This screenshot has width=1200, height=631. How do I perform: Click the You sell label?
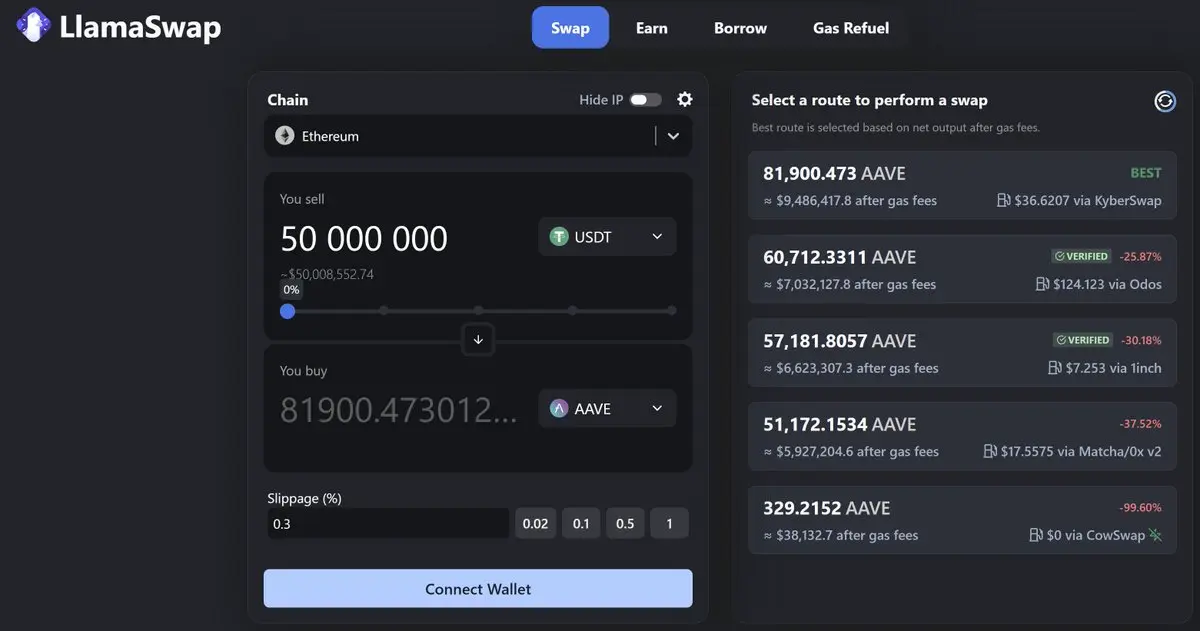302,199
